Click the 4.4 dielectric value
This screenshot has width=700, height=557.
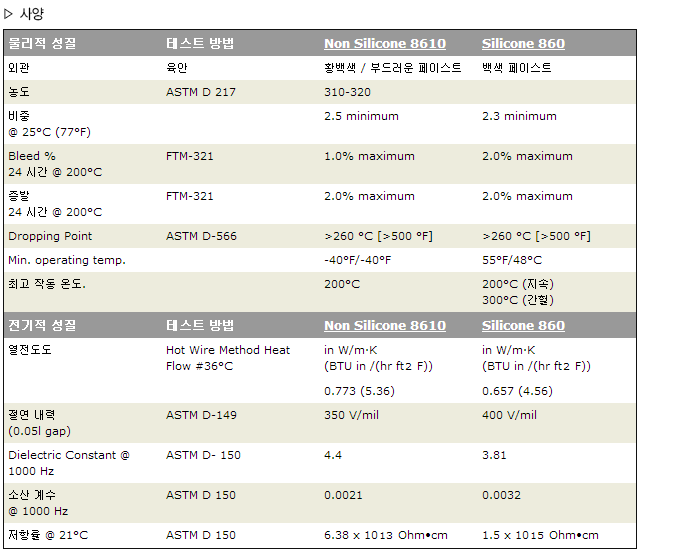coord(333,455)
